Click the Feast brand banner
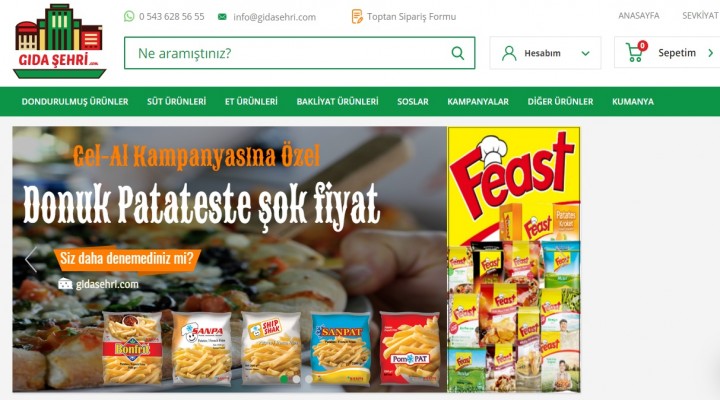The width and height of the screenshot is (720, 400). click(514, 259)
